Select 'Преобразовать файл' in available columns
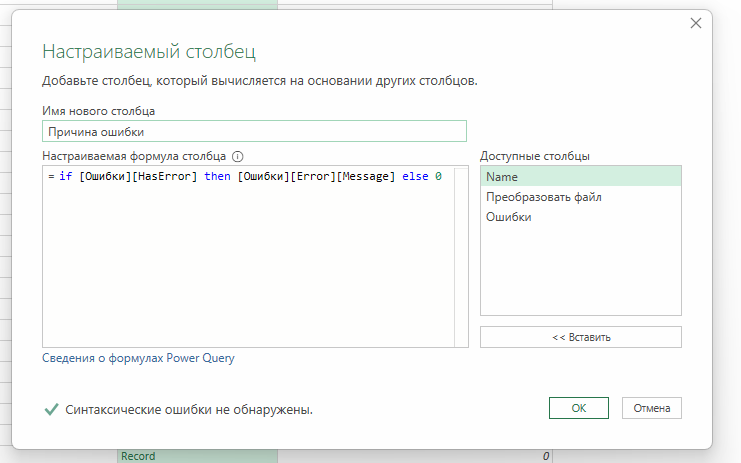Viewport: 741px width, 463px height. pyautogui.click(x=581, y=197)
